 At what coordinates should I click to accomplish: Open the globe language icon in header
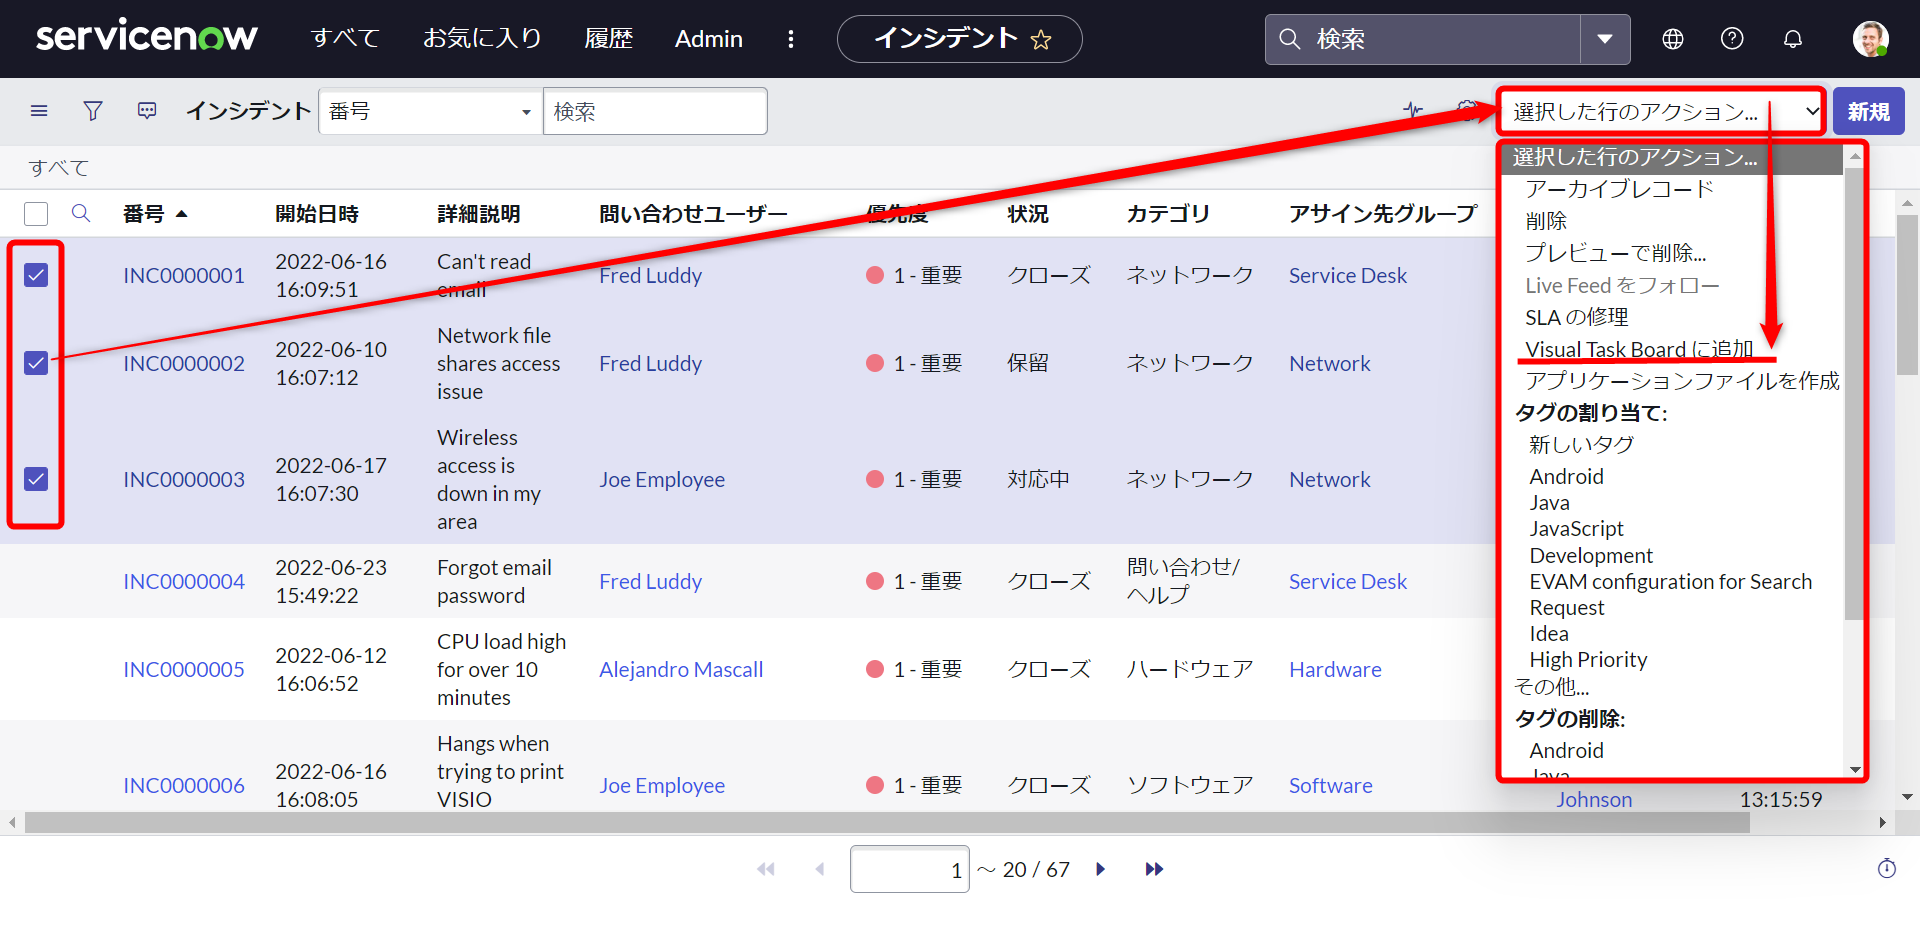click(x=1672, y=39)
